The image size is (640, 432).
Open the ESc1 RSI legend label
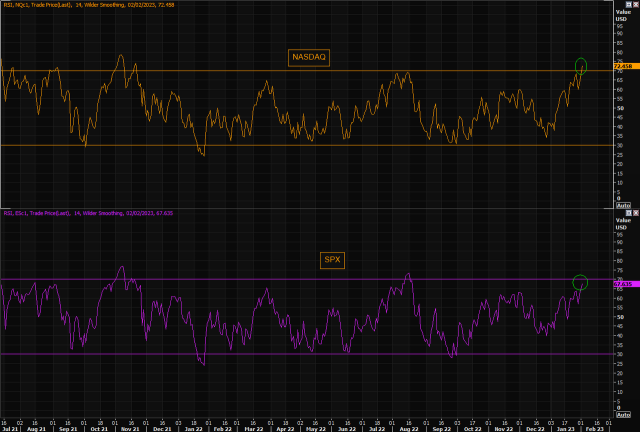(x=88, y=213)
